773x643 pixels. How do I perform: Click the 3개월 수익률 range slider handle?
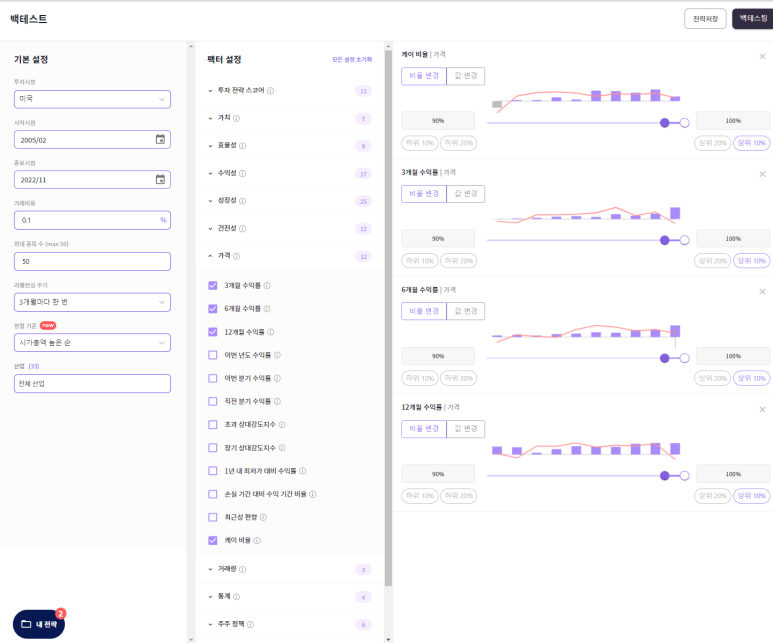pyautogui.click(x=665, y=240)
